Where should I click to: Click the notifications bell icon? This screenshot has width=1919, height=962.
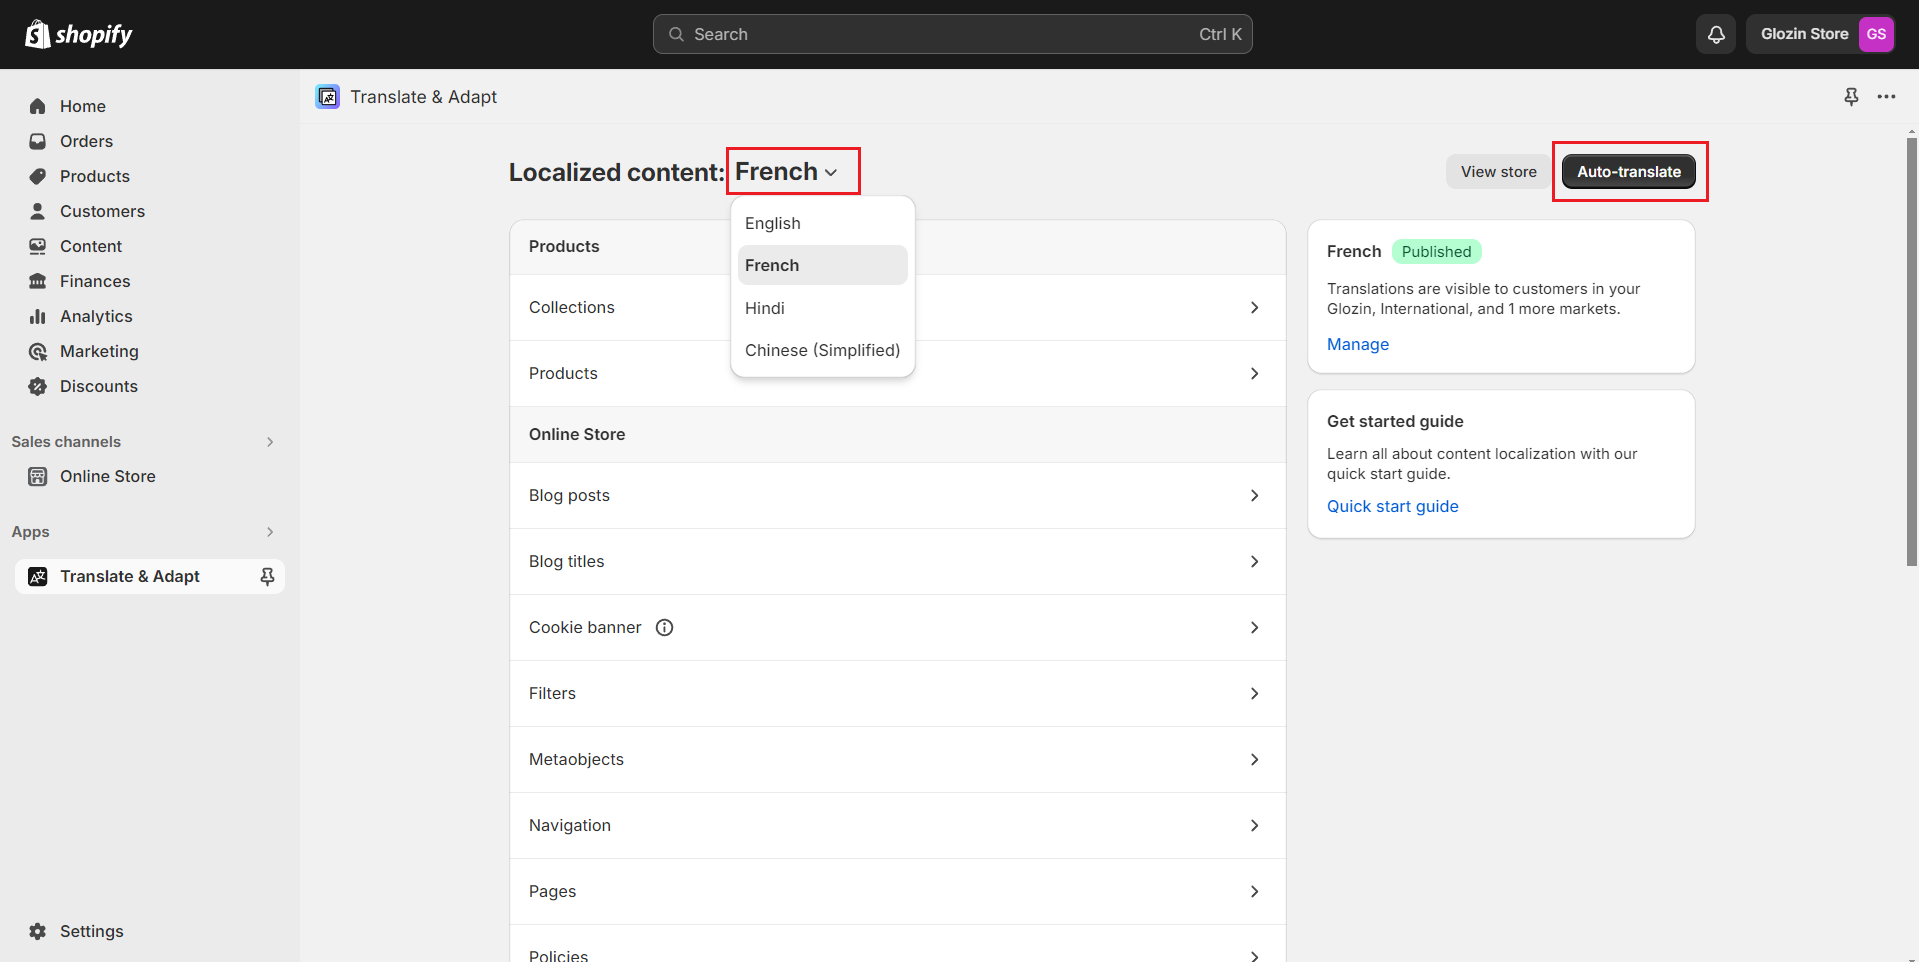tap(1716, 34)
